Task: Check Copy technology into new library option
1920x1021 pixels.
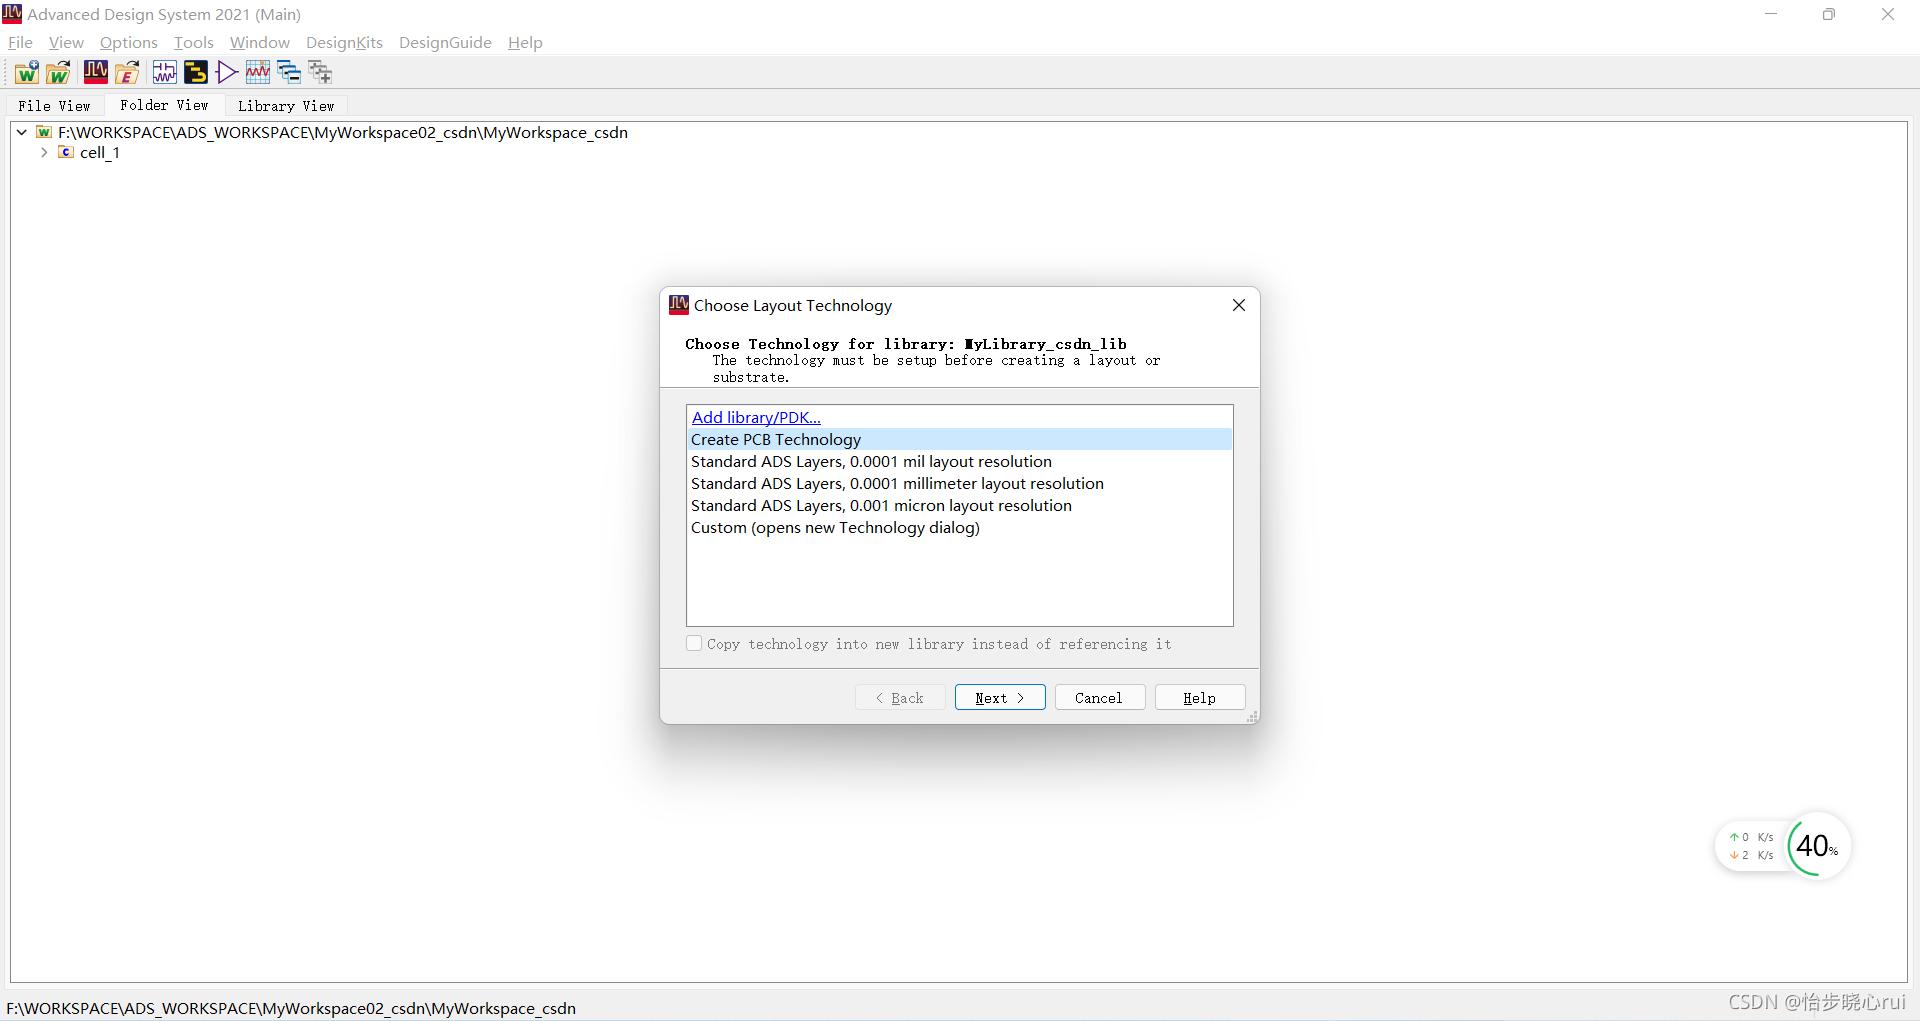Action: point(694,644)
